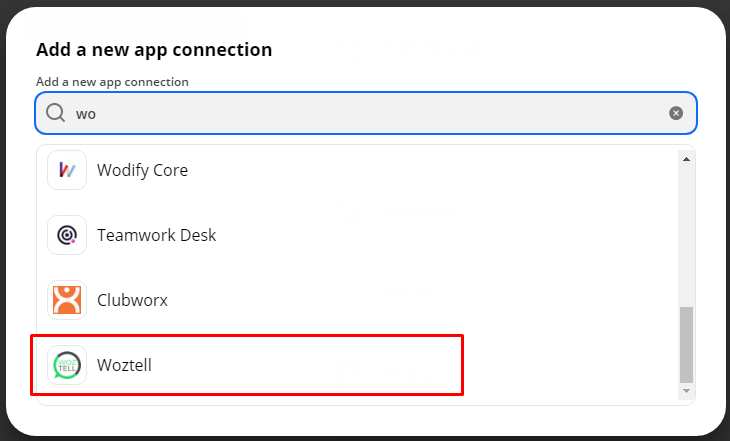
Task: Choose the Clubworx text label
Action: [132, 300]
